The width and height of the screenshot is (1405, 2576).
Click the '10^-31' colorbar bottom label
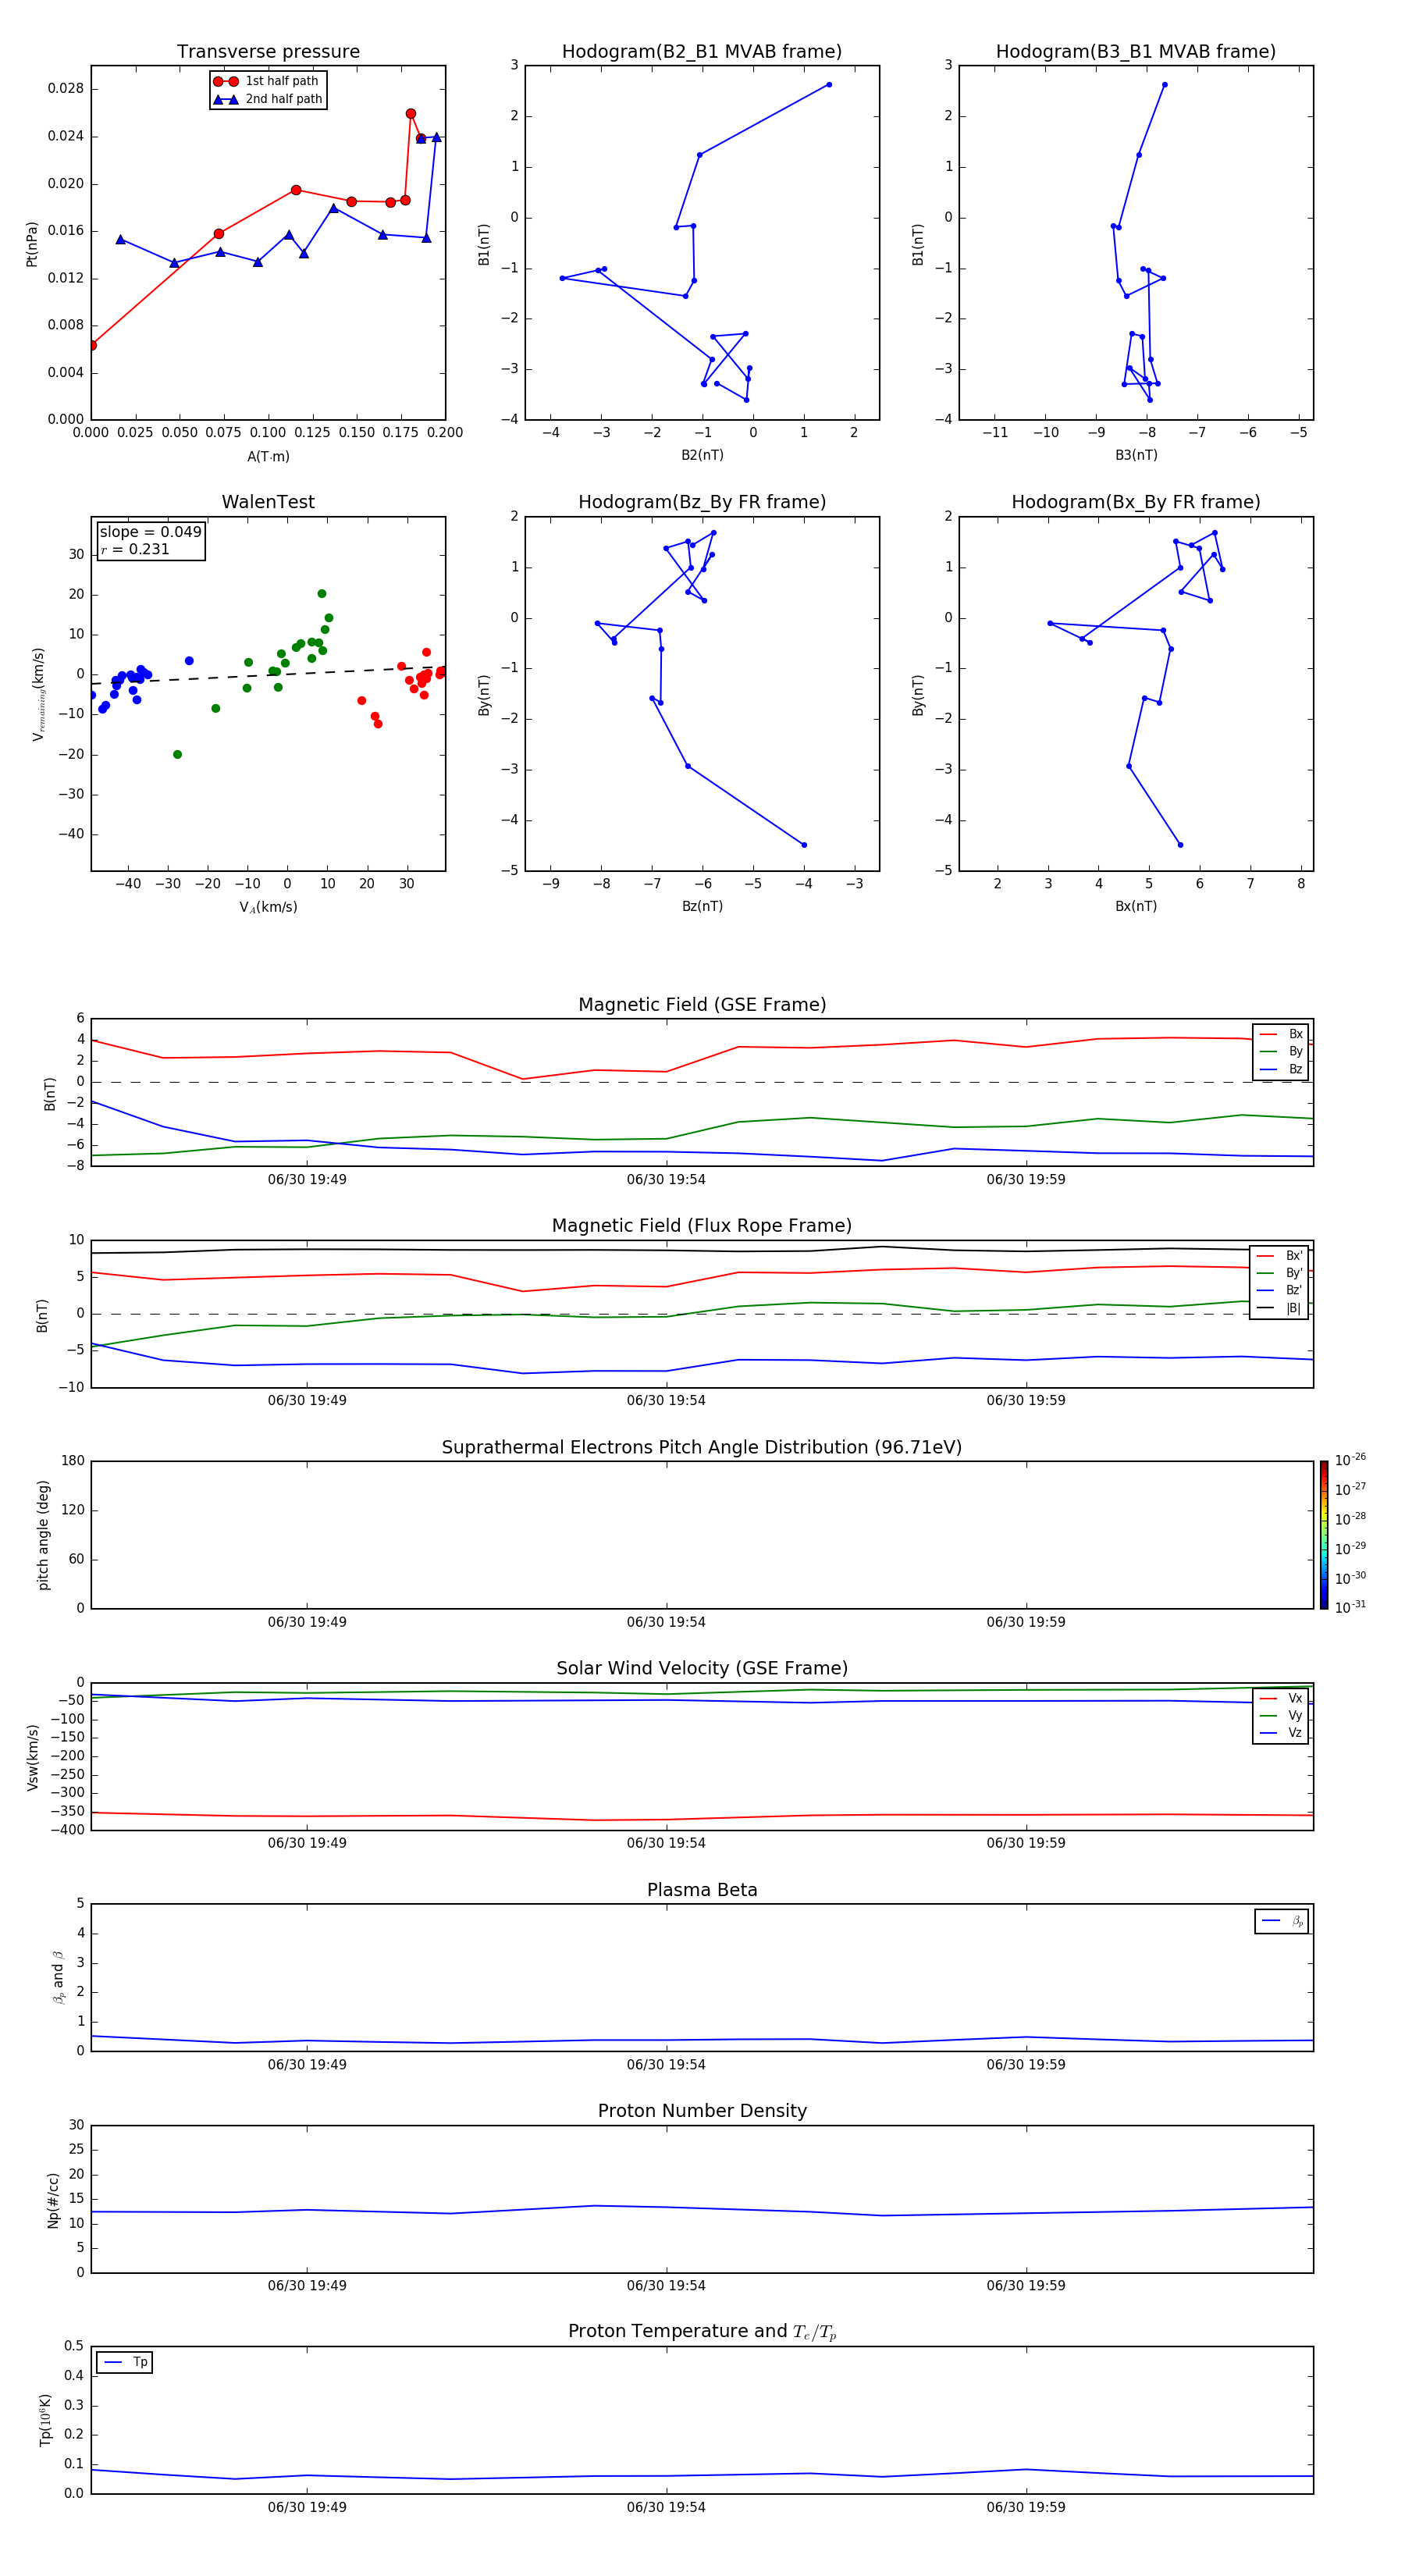point(1350,1607)
